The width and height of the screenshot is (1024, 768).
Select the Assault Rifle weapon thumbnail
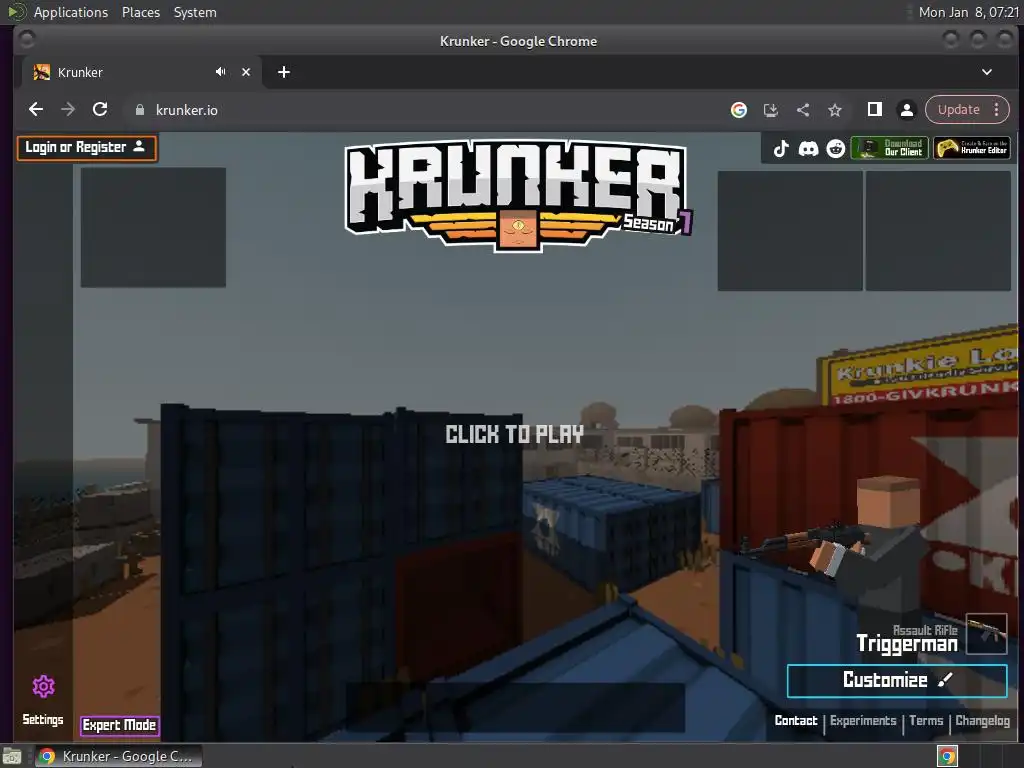pos(986,633)
